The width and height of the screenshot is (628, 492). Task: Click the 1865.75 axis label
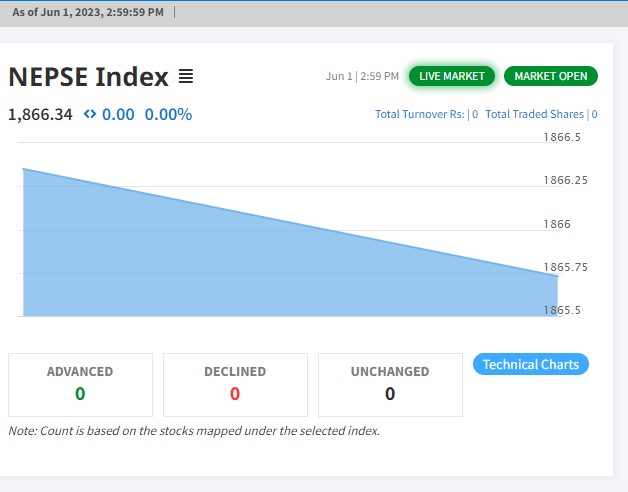pyautogui.click(x=565, y=267)
